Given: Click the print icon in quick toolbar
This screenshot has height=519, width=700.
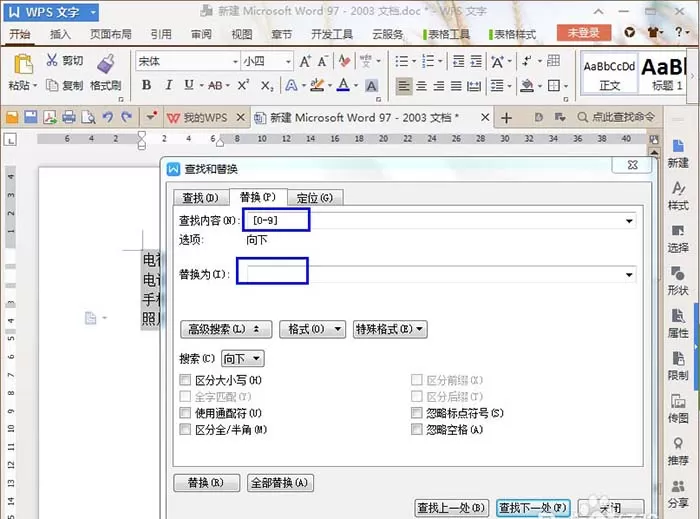Looking at the screenshot, I should [69, 117].
